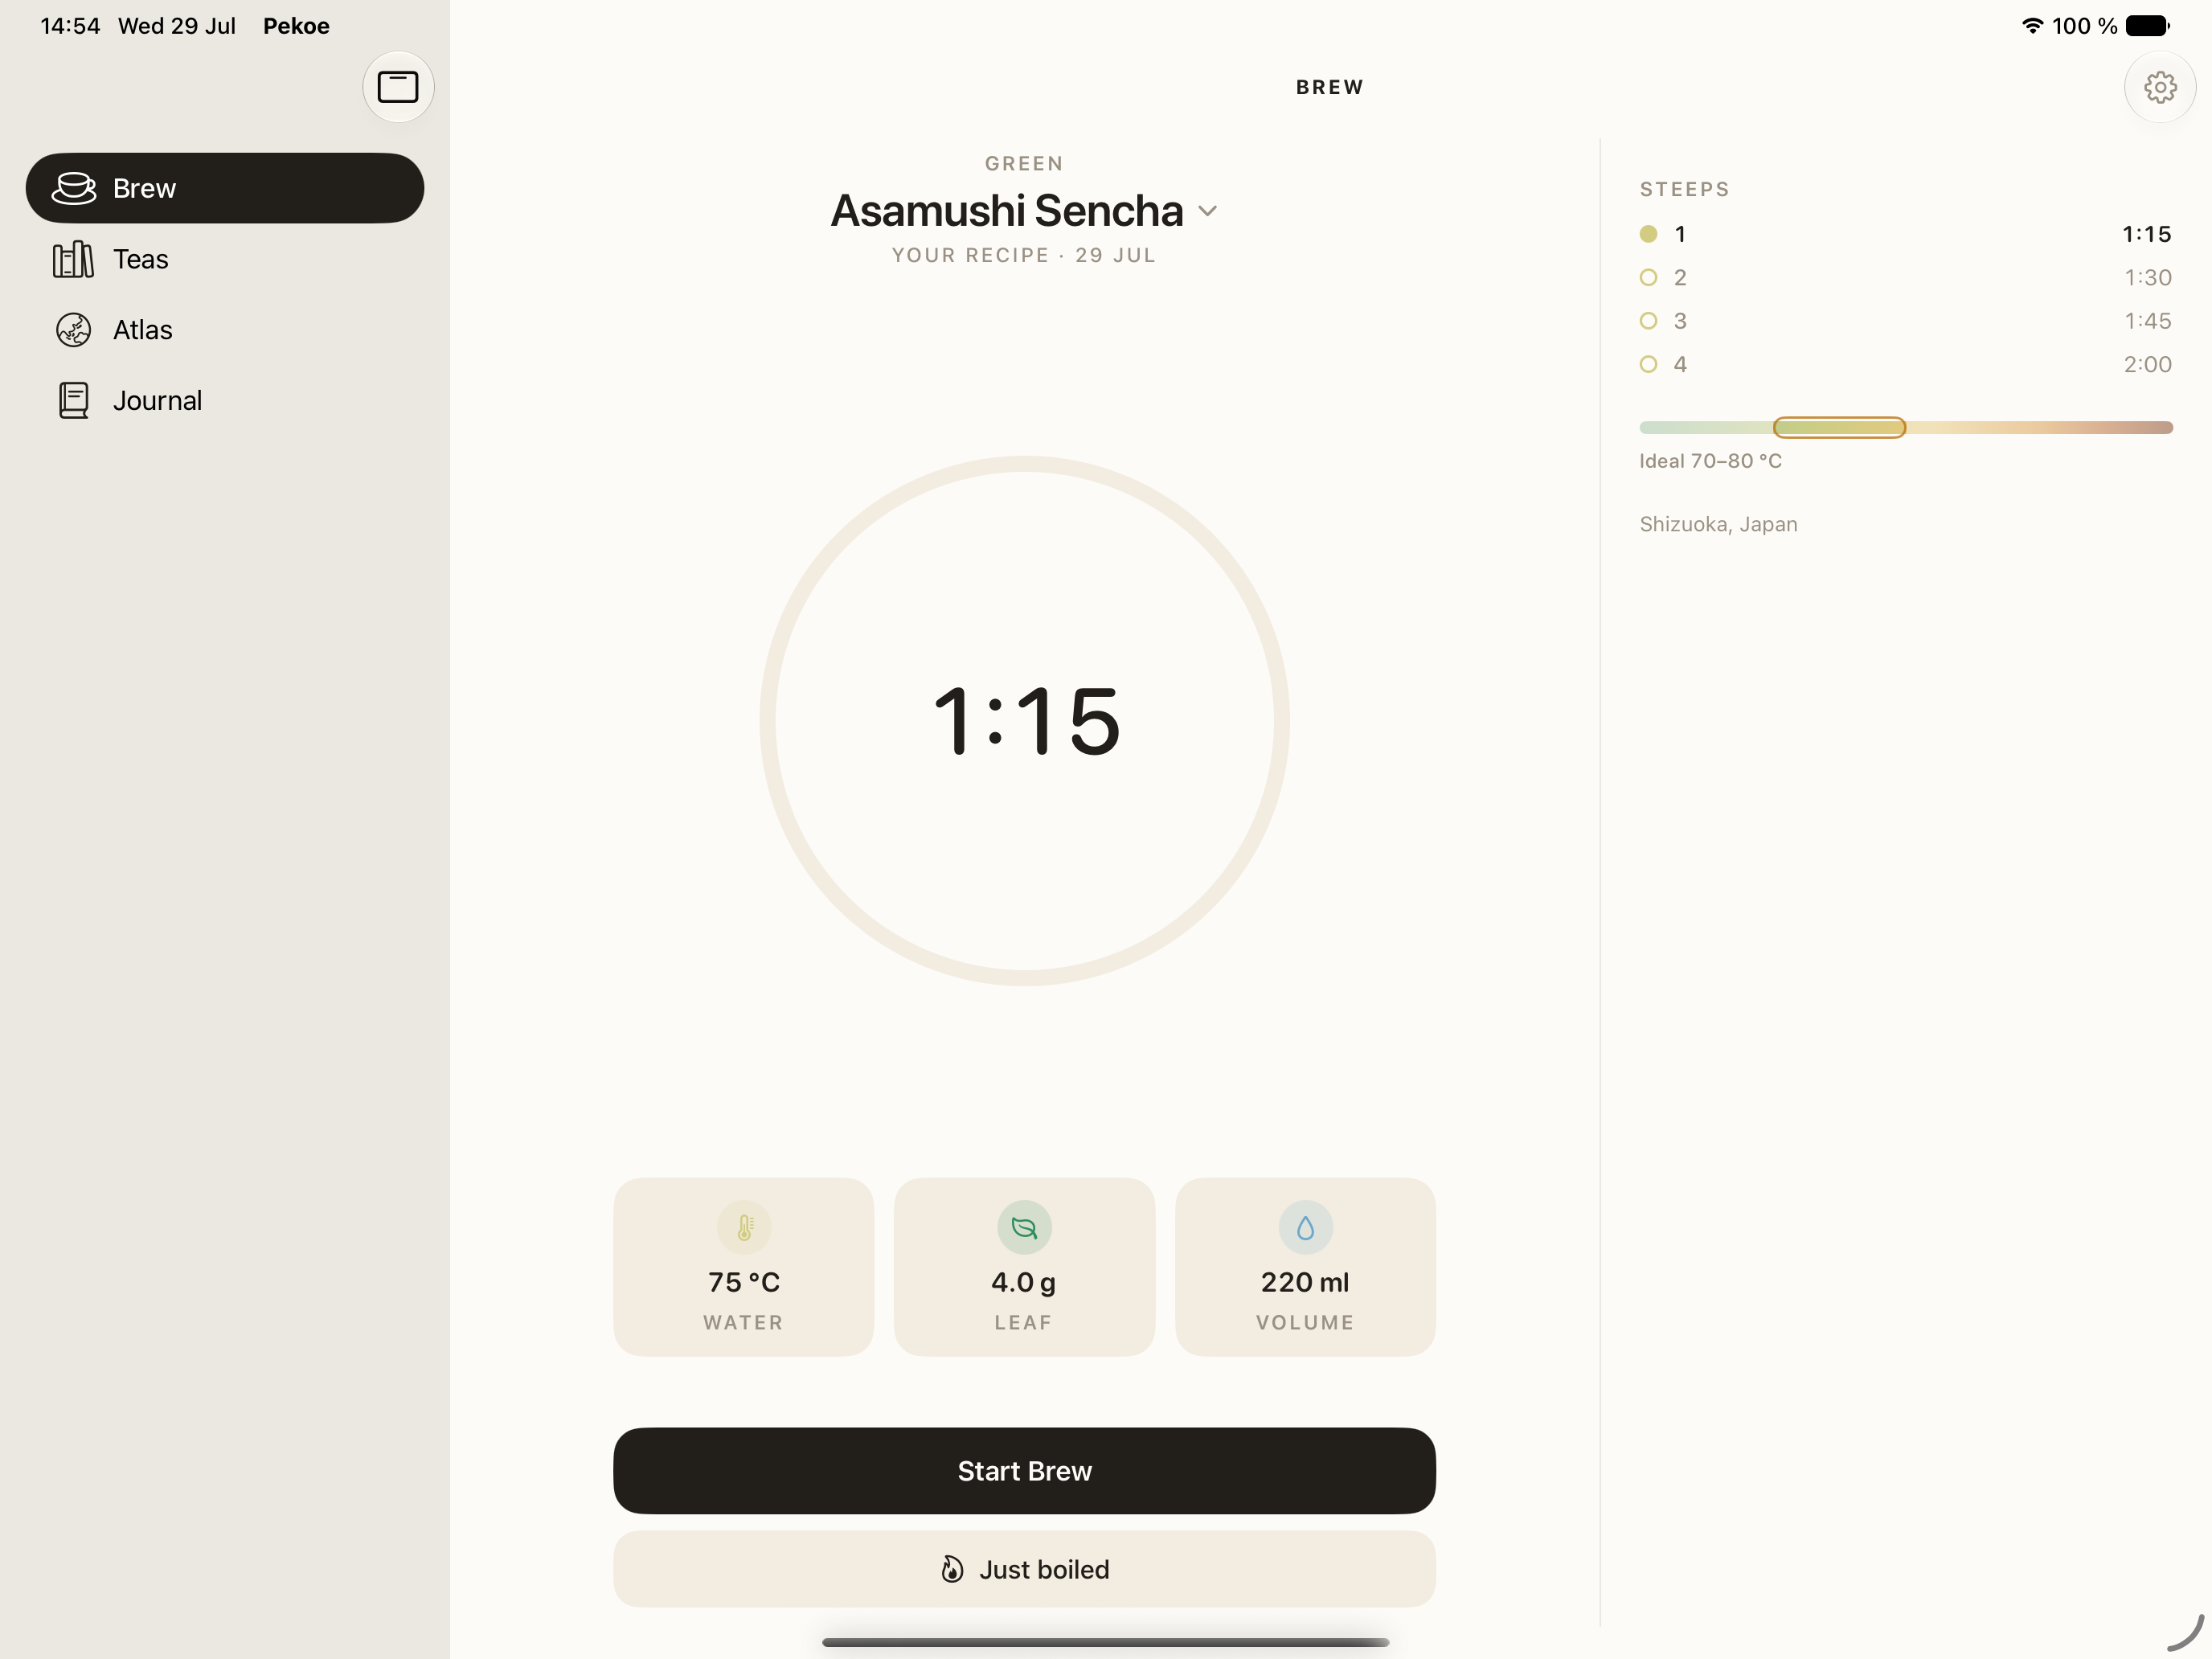Switch to the Brew section

click(225, 188)
